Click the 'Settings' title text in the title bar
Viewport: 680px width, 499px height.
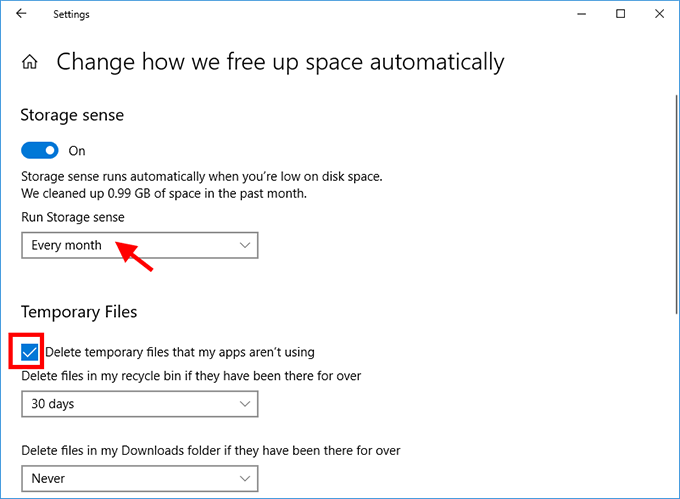click(x=71, y=14)
